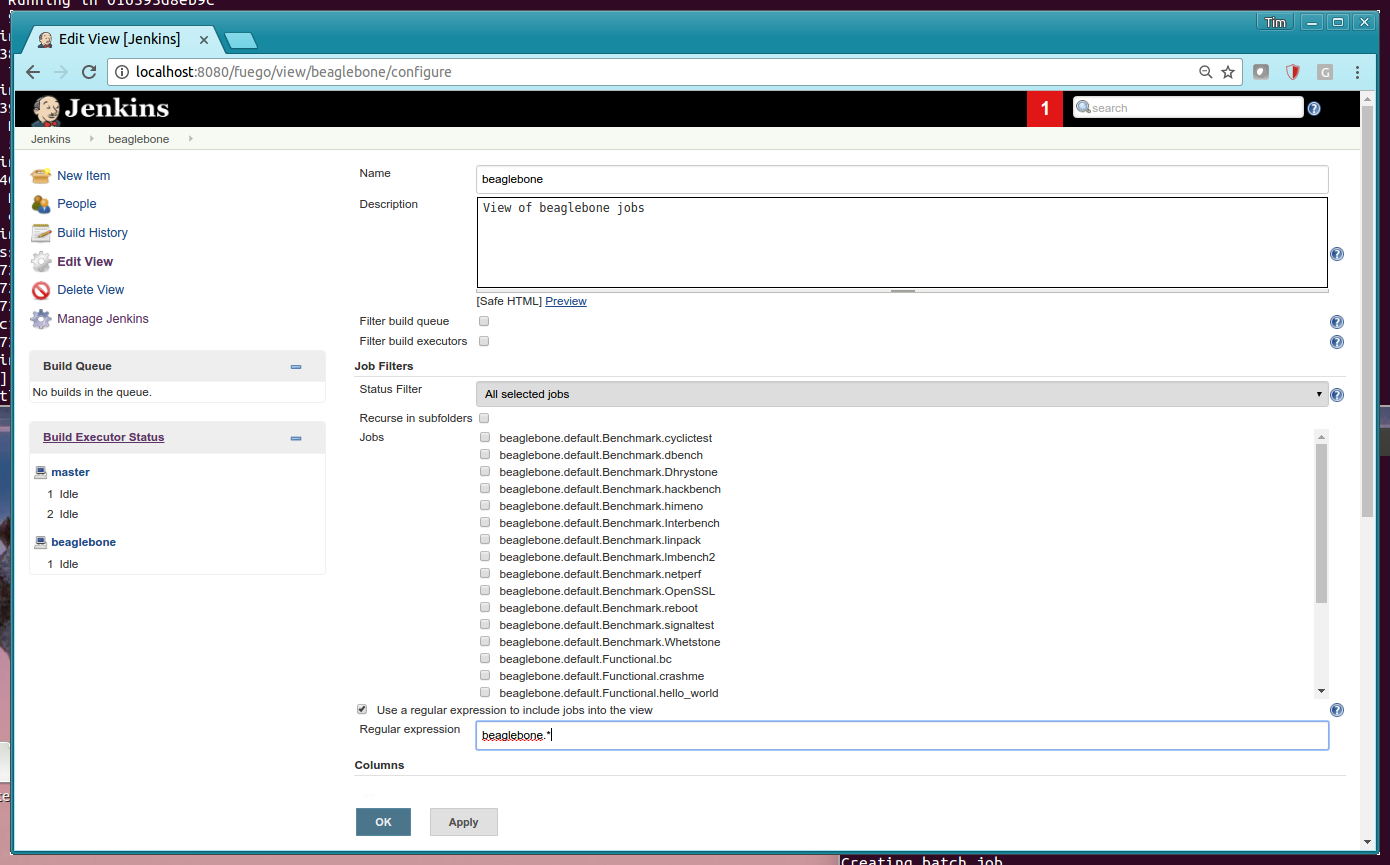The image size is (1390, 865).
Task: Click the zoom magnifier icon in the address bar
Action: (x=1205, y=72)
